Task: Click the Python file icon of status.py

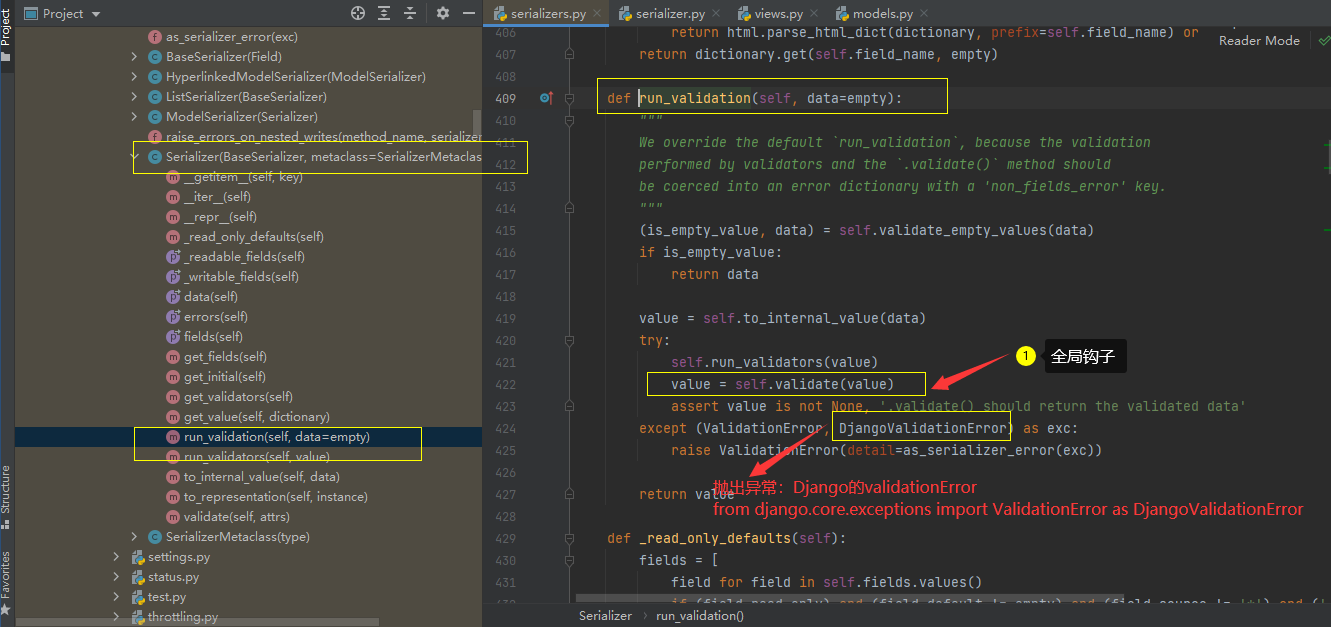Action: [x=137, y=577]
